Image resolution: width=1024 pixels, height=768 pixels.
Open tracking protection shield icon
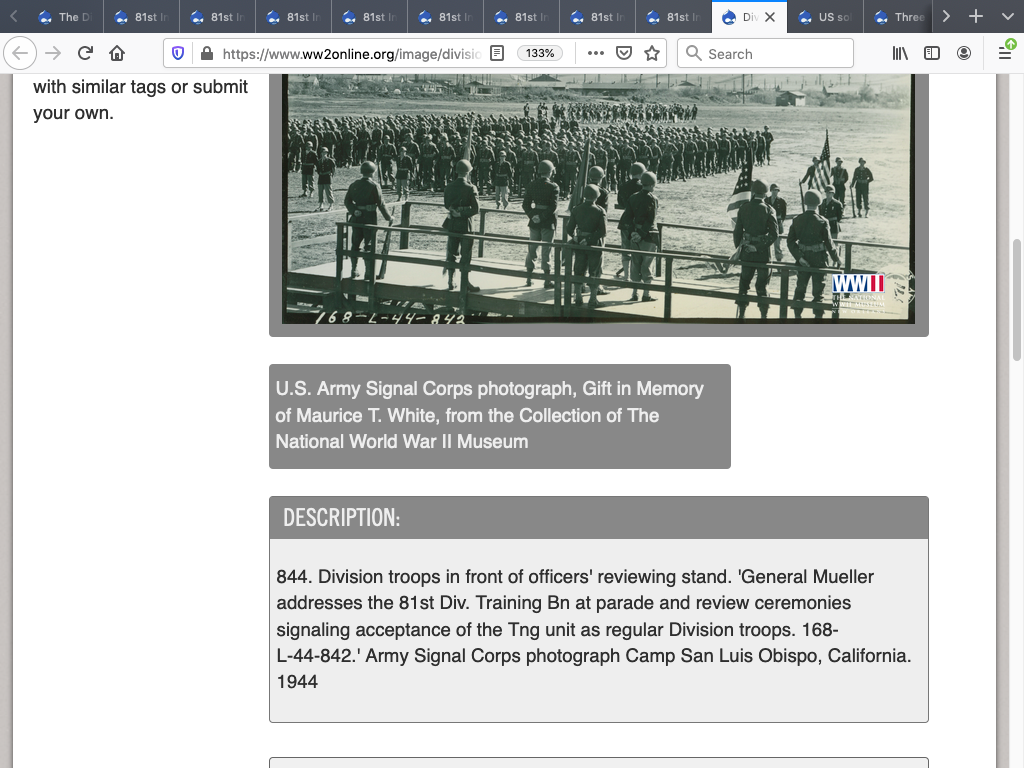tap(178, 53)
